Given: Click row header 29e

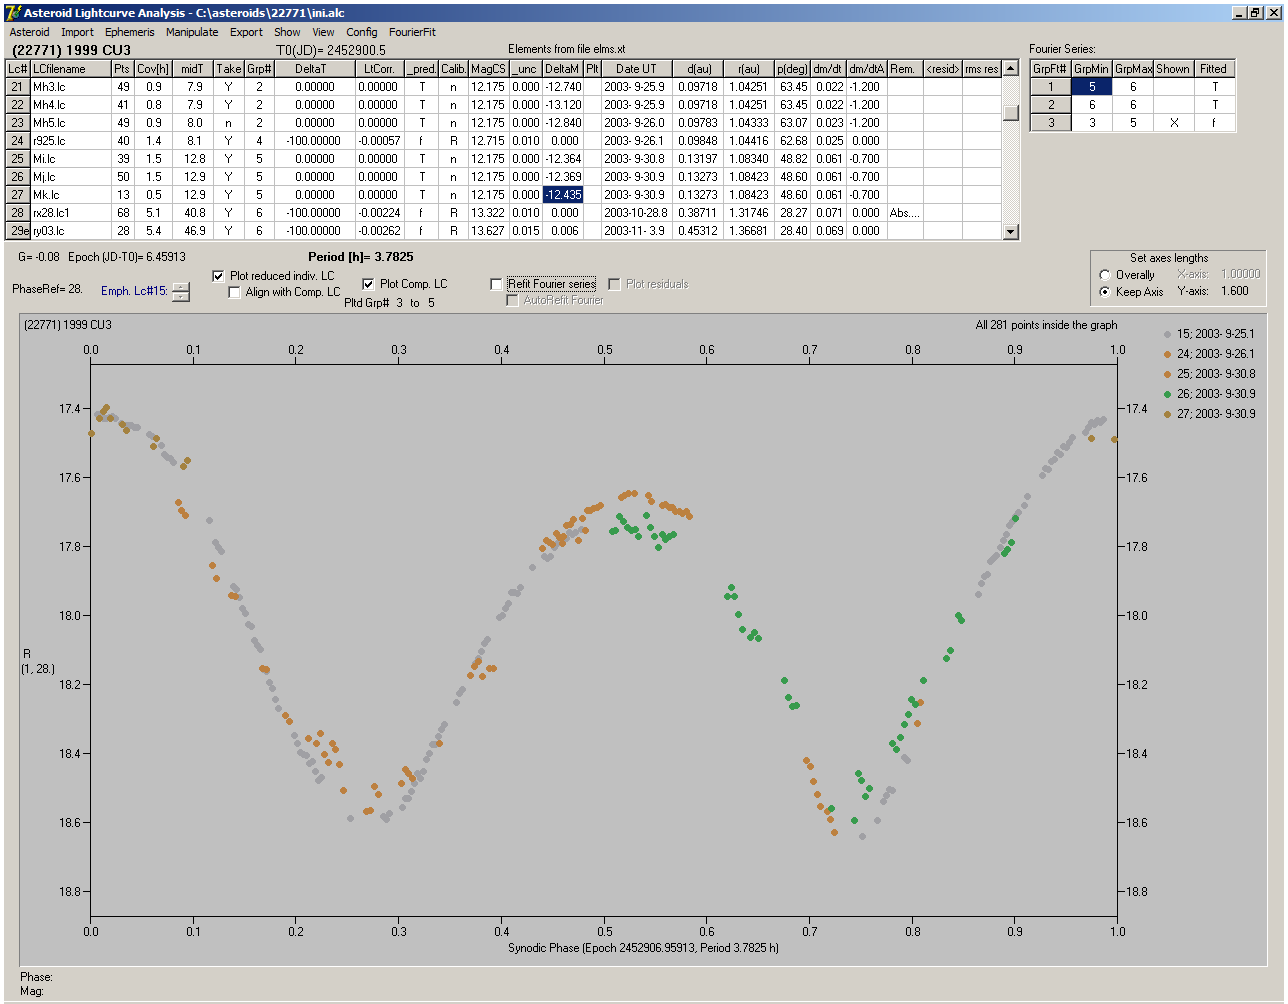Looking at the screenshot, I should click(17, 231).
